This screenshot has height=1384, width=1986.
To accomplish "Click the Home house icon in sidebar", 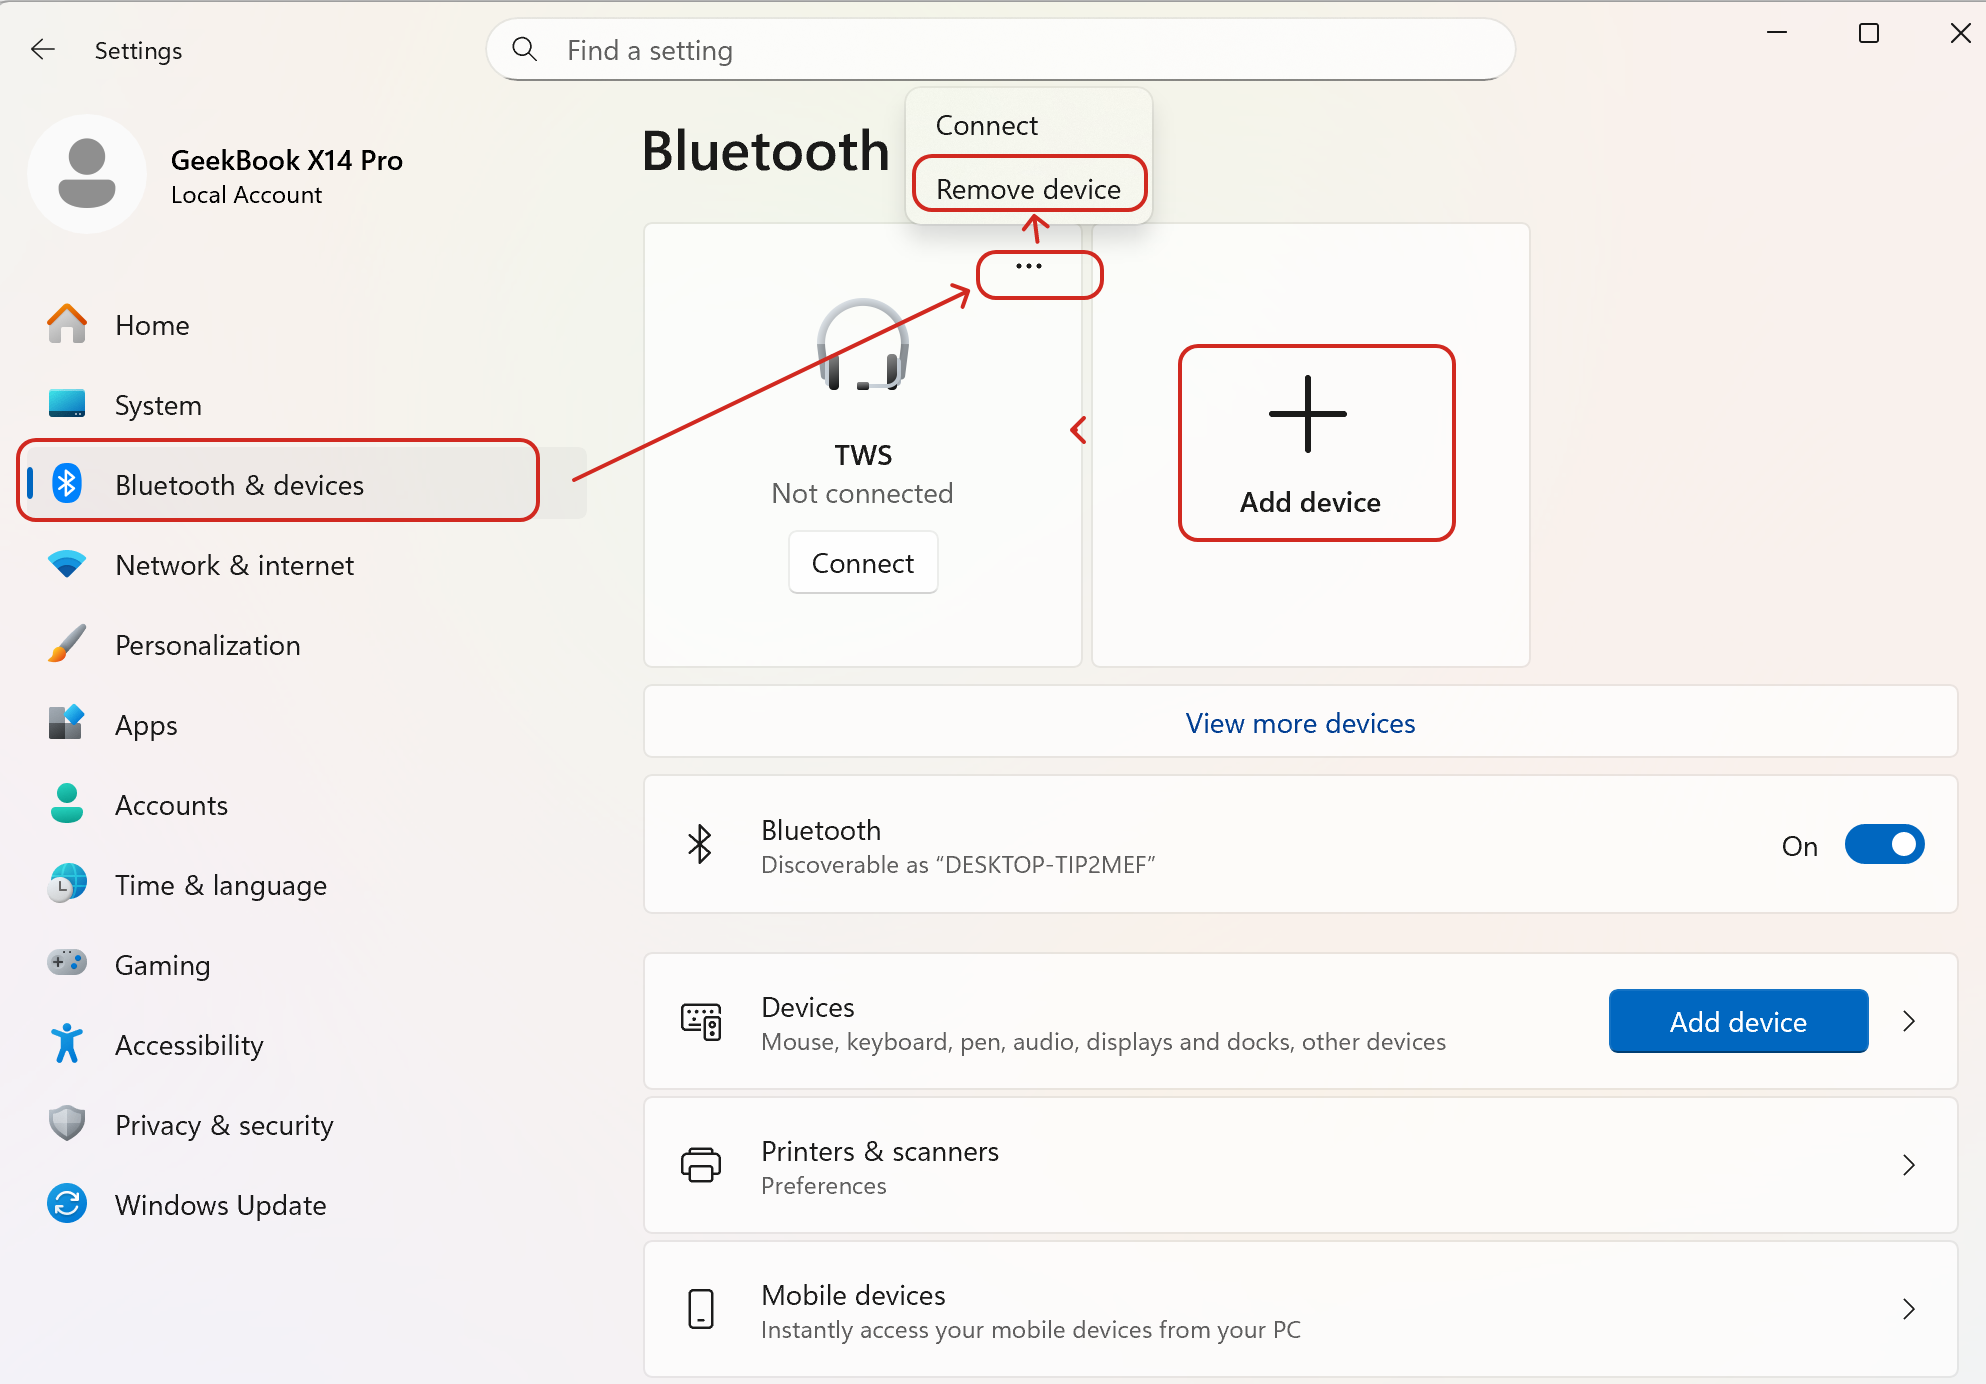I will [x=67, y=325].
